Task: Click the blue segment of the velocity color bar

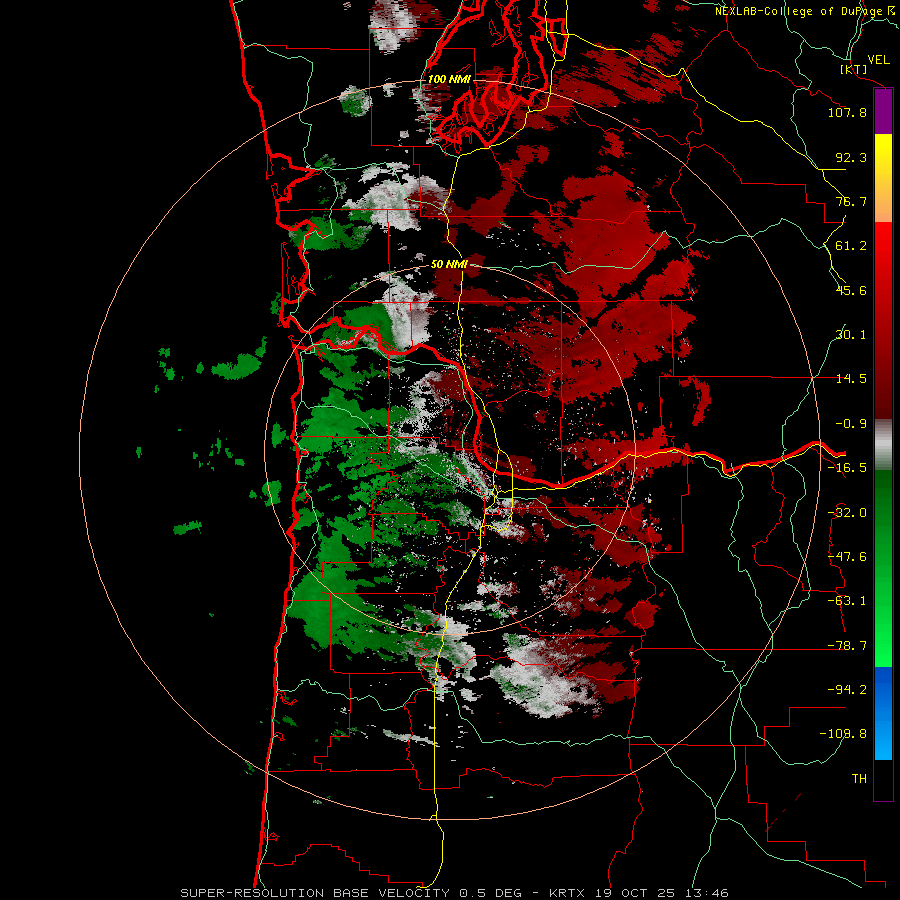Action: [883, 713]
